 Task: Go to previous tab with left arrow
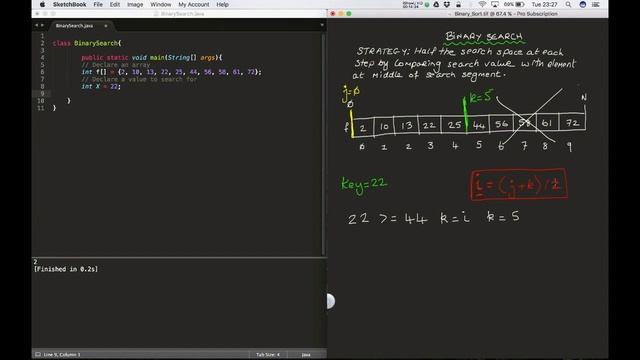(x=36, y=25)
